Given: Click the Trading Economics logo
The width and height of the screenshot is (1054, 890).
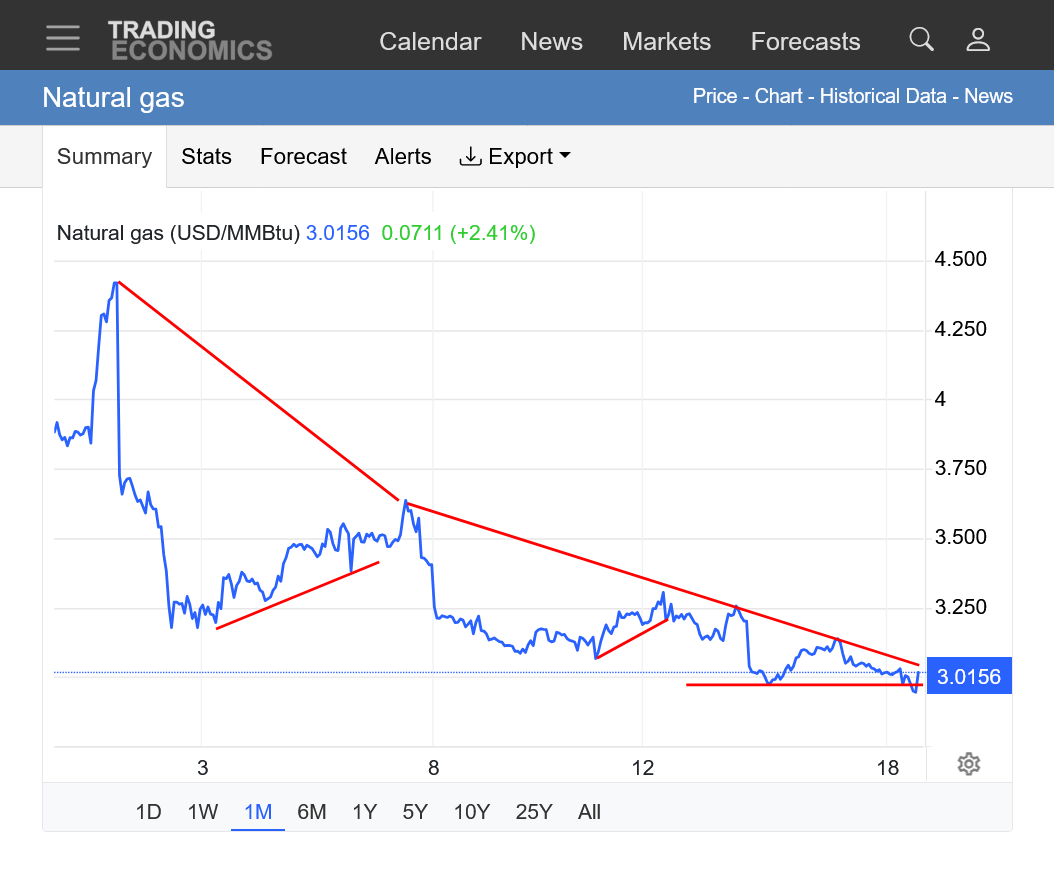Looking at the screenshot, I should pyautogui.click(x=190, y=40).
